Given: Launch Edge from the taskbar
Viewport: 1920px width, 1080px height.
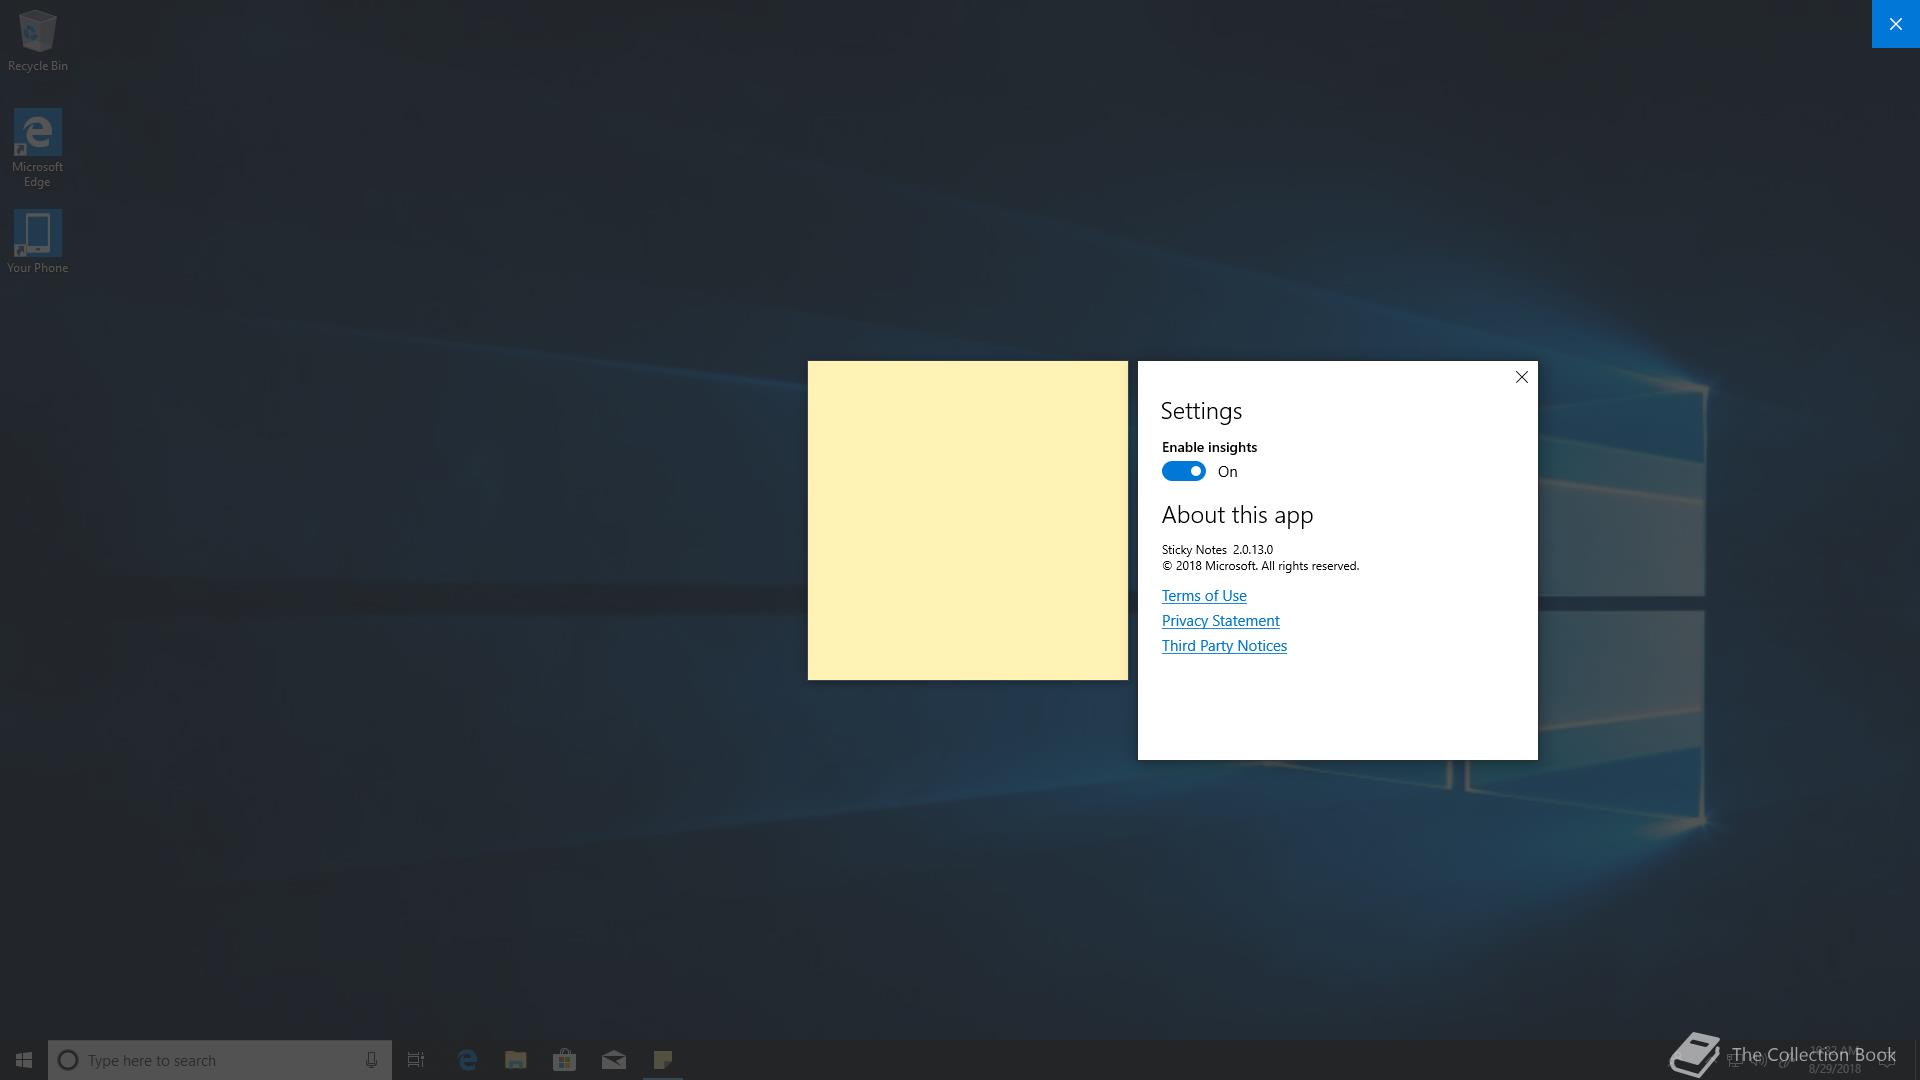Looking at the screenshot, I should (467, 1060).
